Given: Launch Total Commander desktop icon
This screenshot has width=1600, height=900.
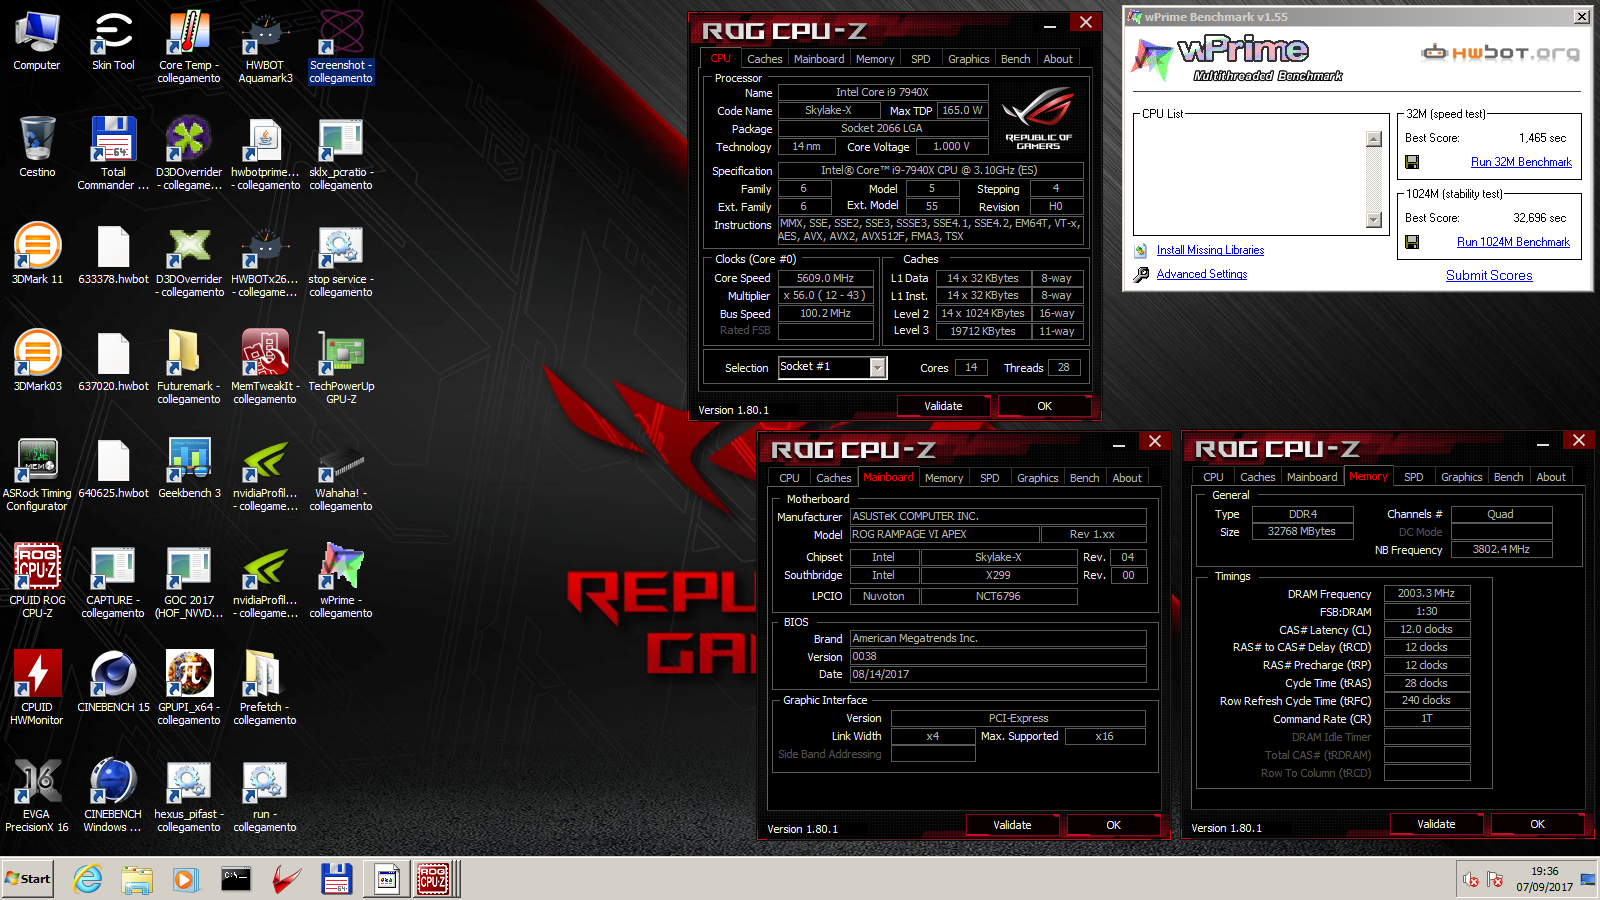Looking at the screenshot, I should coord(113,153).
